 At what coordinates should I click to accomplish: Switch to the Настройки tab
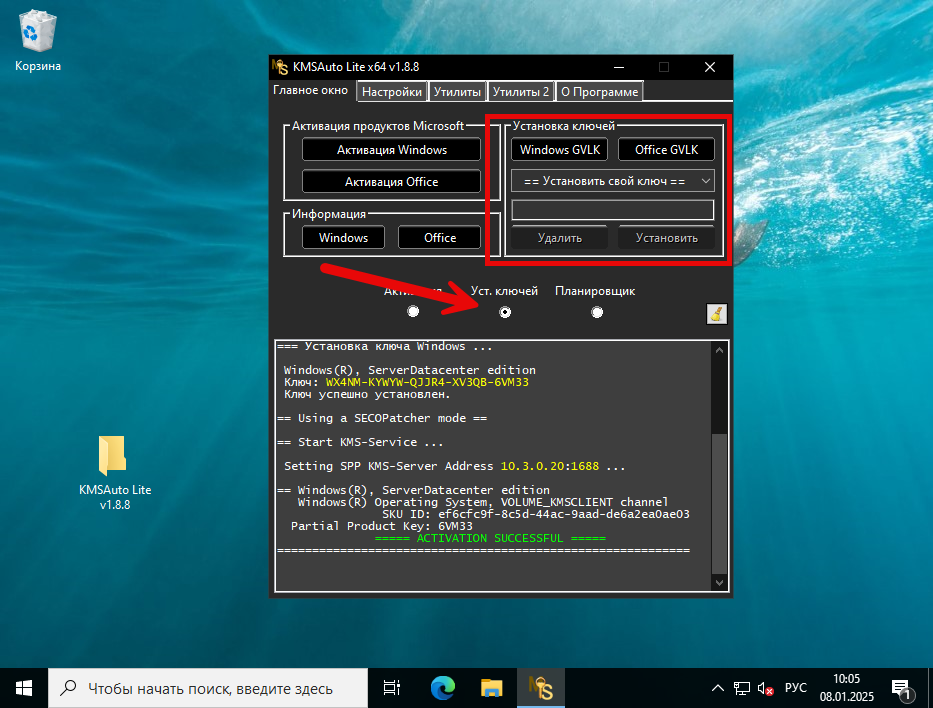[391, 92]
